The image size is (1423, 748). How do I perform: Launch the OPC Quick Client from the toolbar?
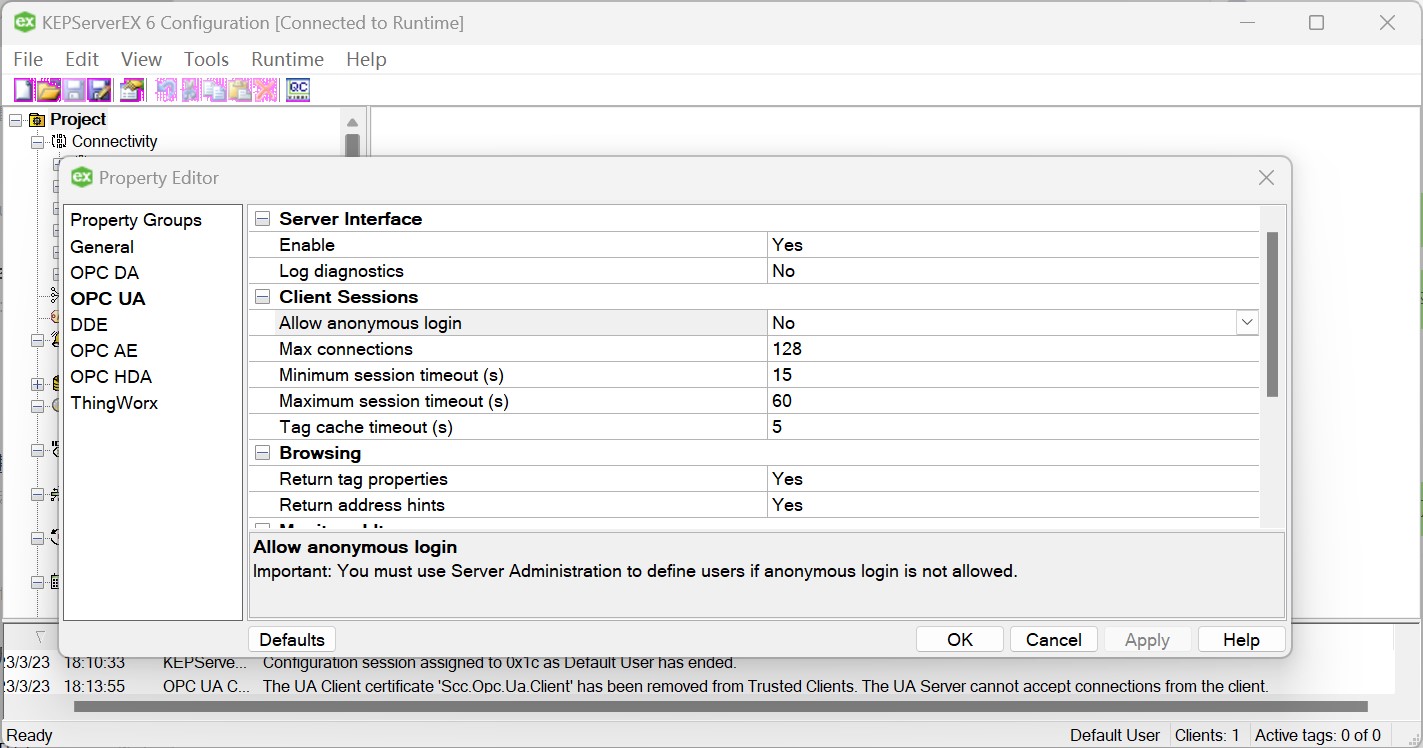tap(297, 89)
